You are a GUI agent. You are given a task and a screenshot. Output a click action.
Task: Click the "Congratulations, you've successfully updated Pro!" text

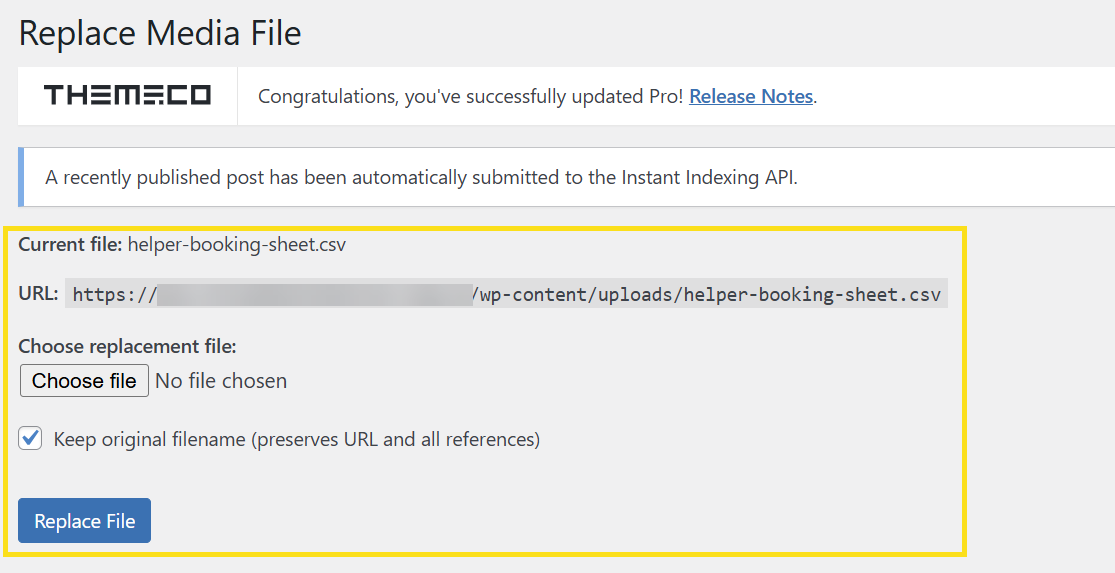pyautogui.click(x=470, y=97)
